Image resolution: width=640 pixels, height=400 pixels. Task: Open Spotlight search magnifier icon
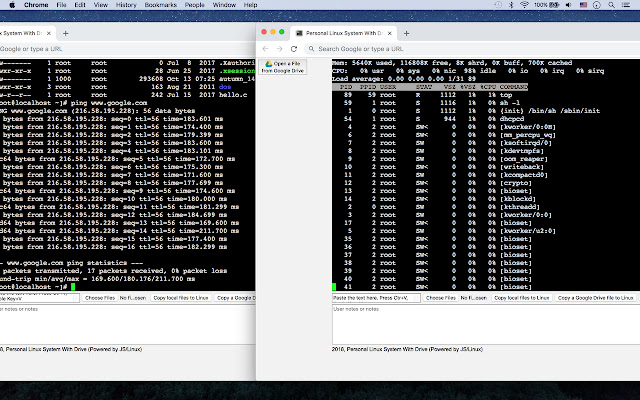point(611,5)
